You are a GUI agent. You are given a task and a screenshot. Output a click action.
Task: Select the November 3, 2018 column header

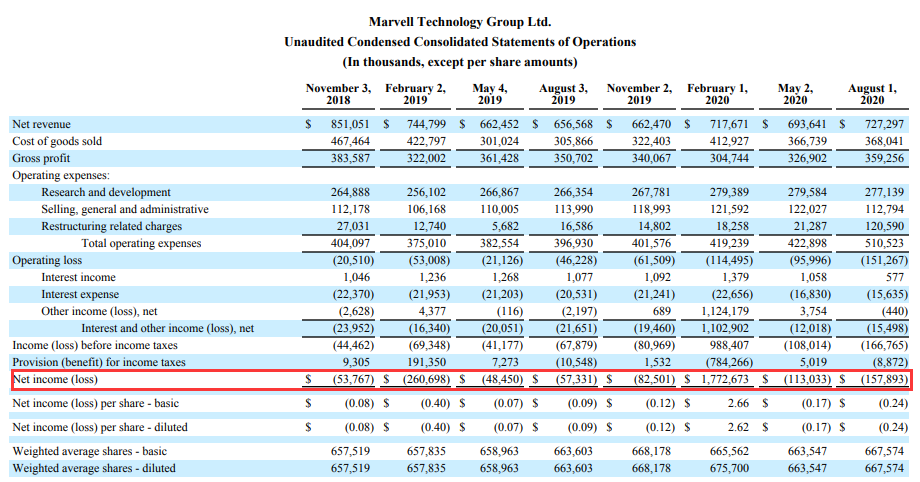click(338, 94)
